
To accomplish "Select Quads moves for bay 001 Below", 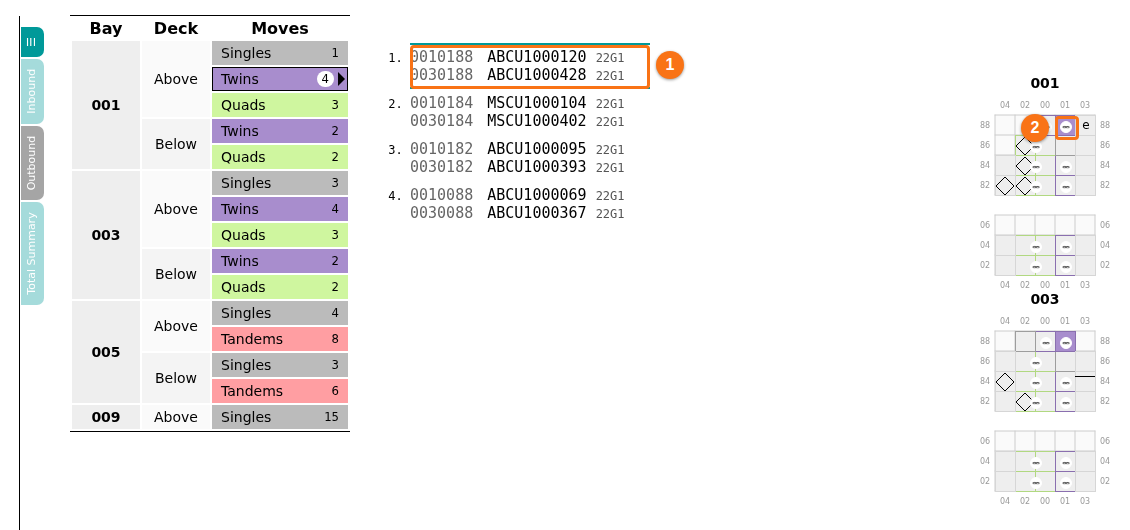I will point(280,157).
